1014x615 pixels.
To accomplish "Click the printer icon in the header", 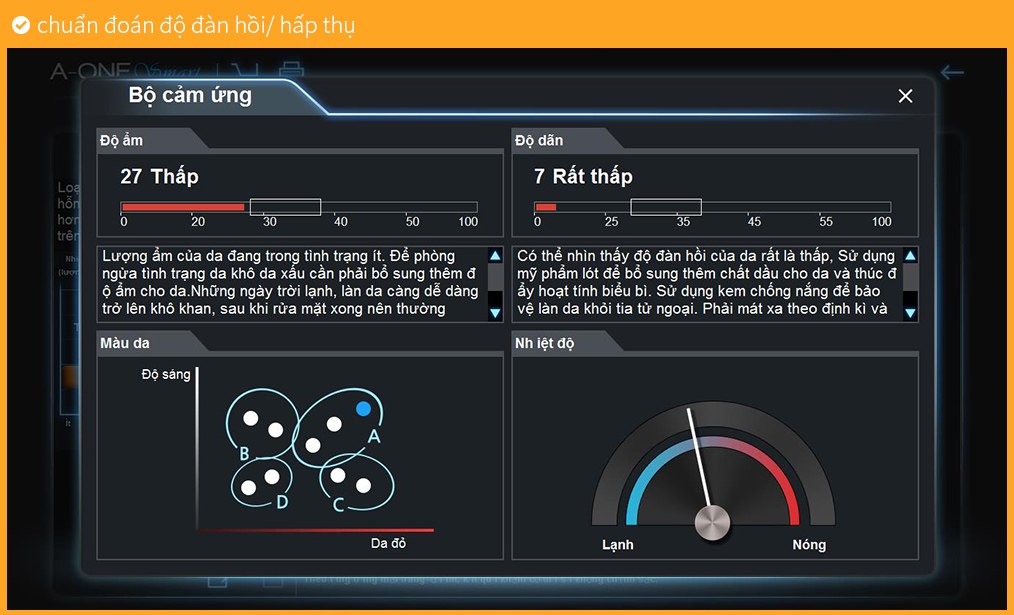I will [291, 71].
